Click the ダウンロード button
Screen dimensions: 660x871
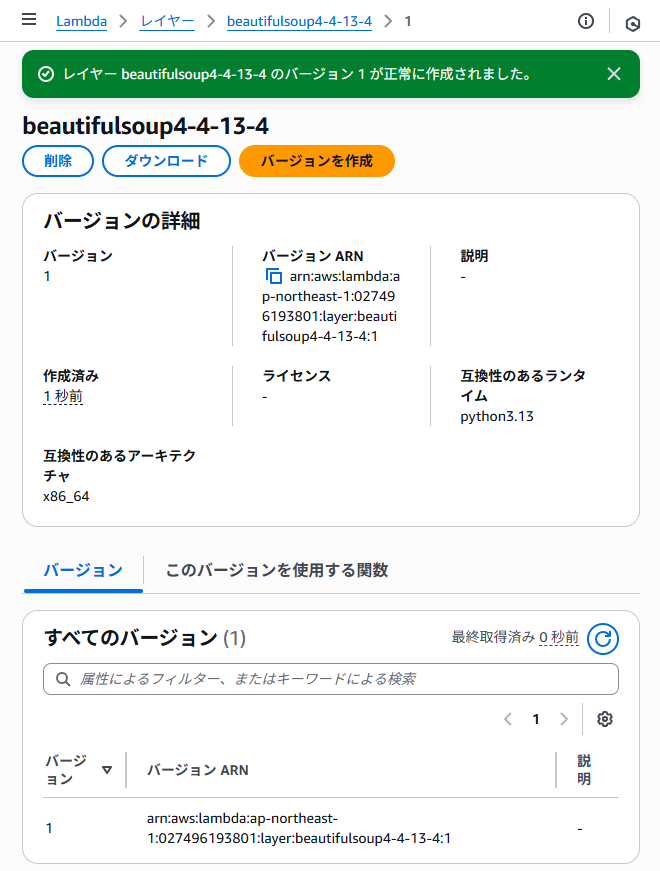(x=166, y=161)
